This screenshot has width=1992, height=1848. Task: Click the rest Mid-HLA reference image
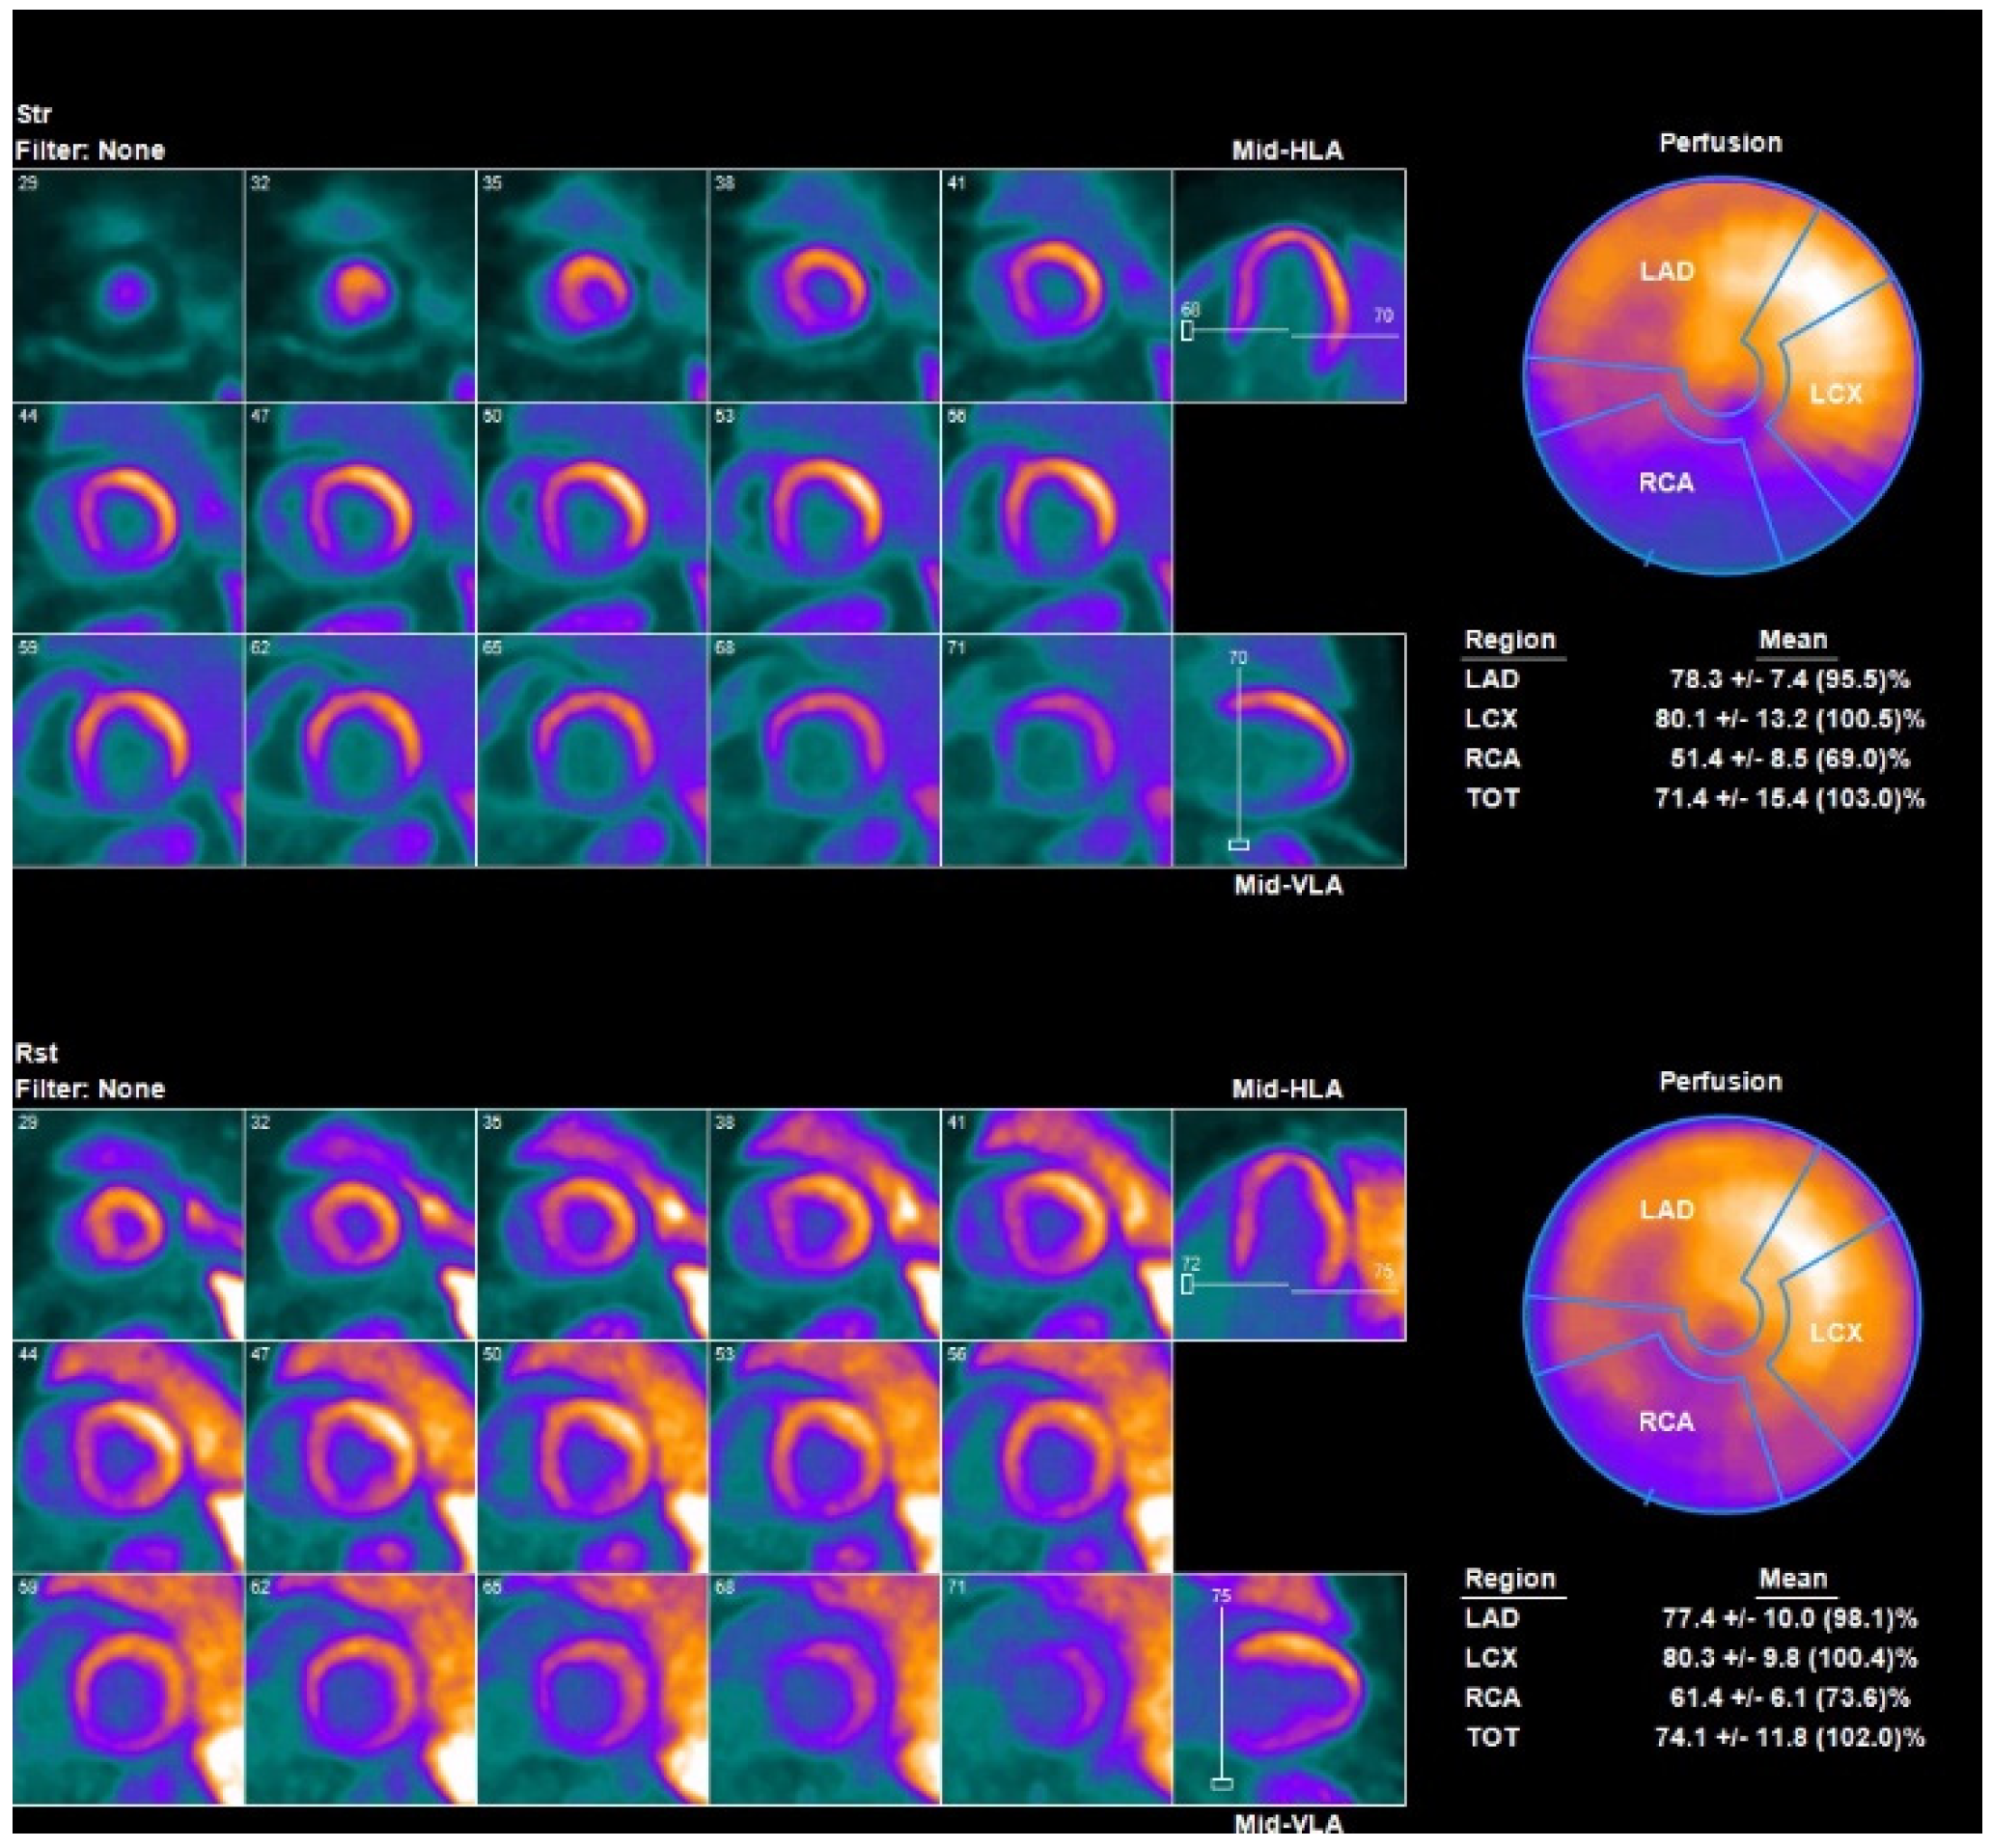1288,1224
